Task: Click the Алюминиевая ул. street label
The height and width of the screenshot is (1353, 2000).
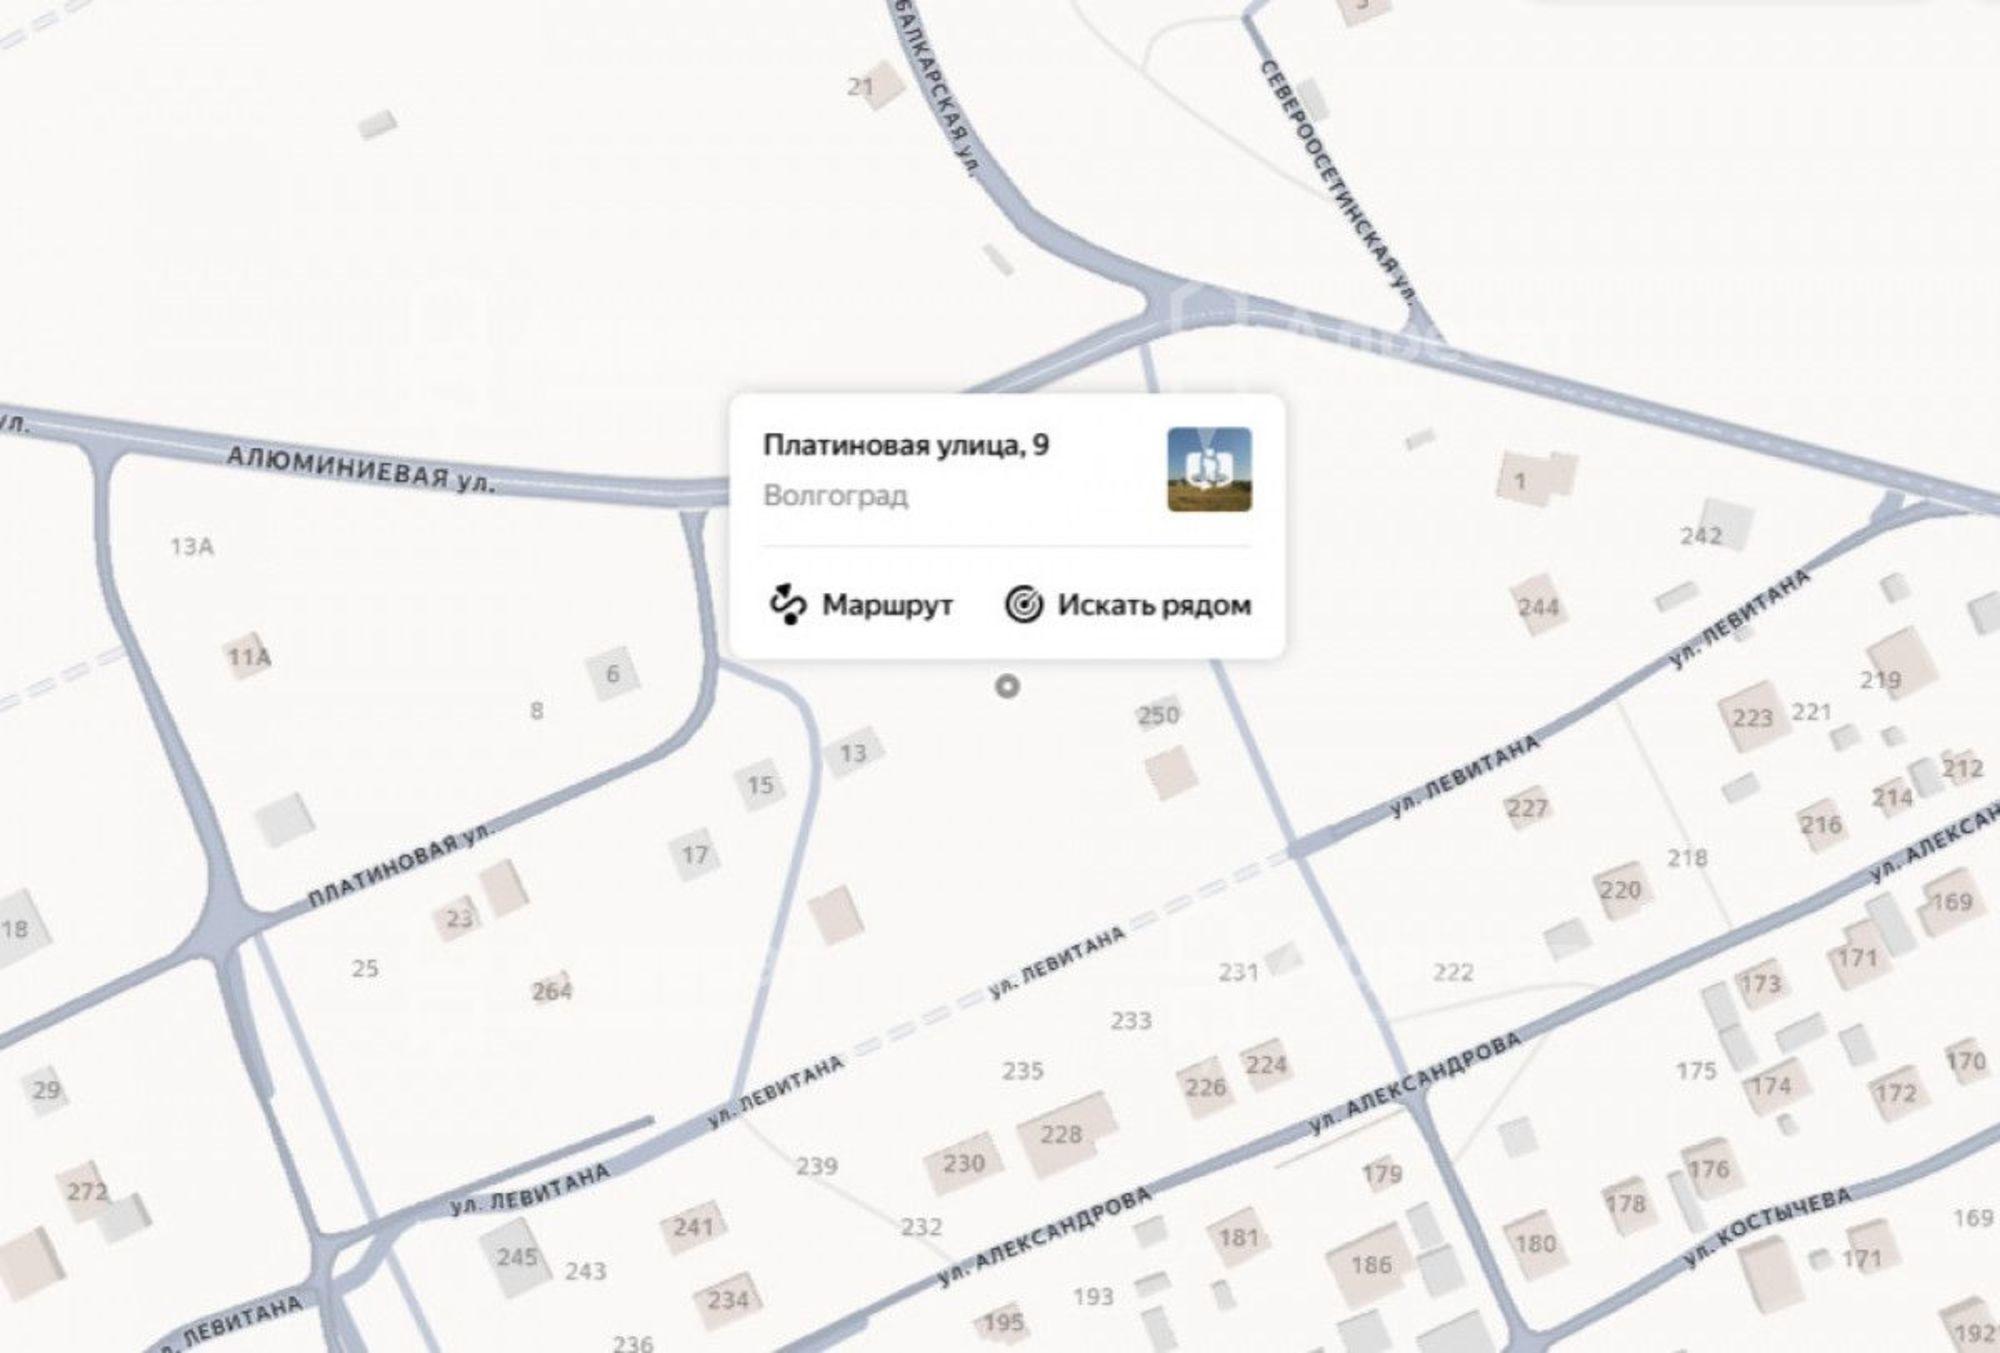Action: click(361, 469)
